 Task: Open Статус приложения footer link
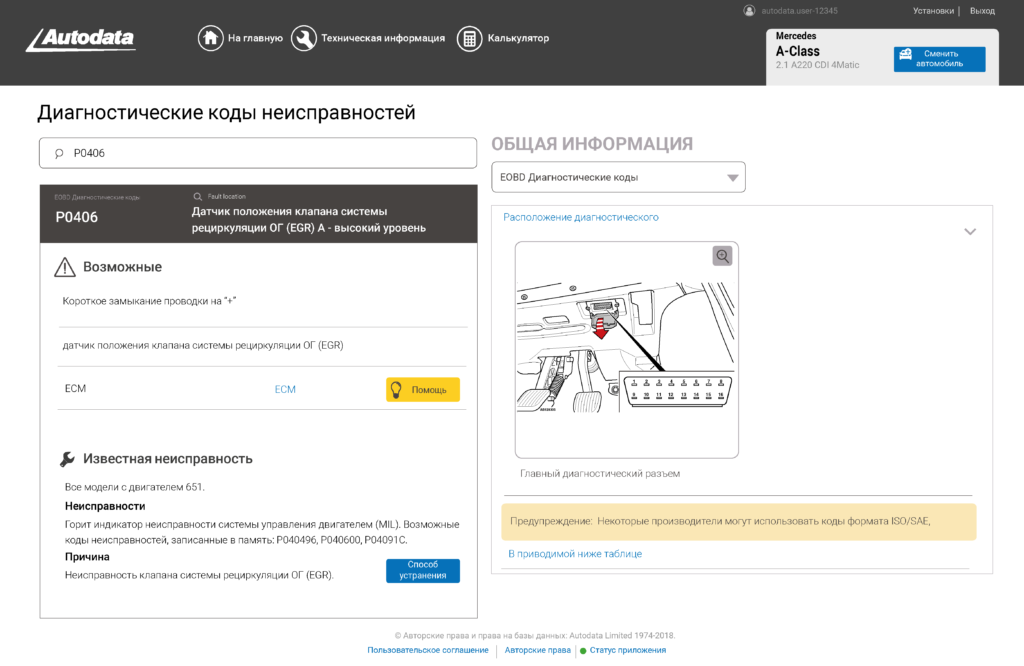pos(627,650)
